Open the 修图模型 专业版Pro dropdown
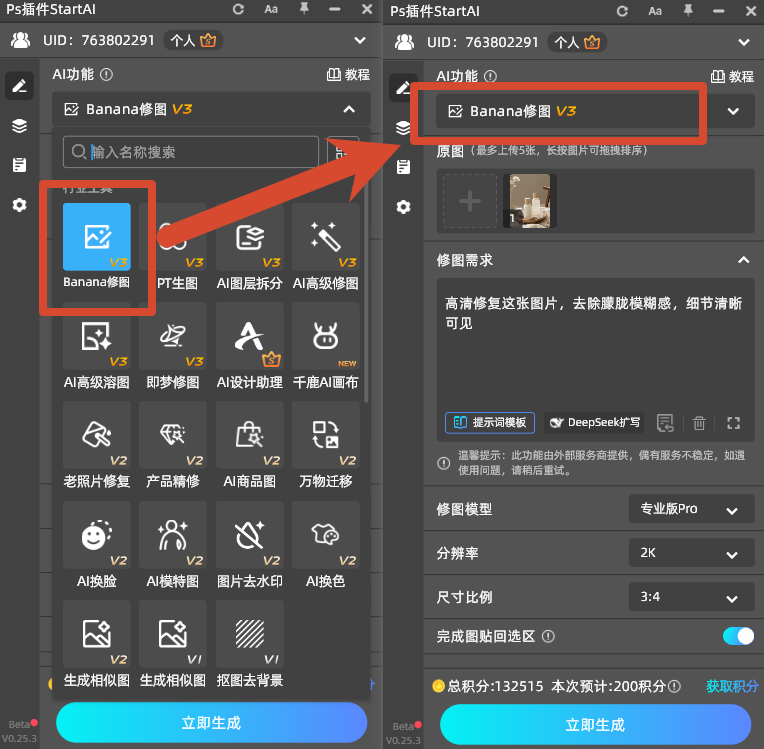The width and height of the screenshot is (764, 749). tap(691, 509)
